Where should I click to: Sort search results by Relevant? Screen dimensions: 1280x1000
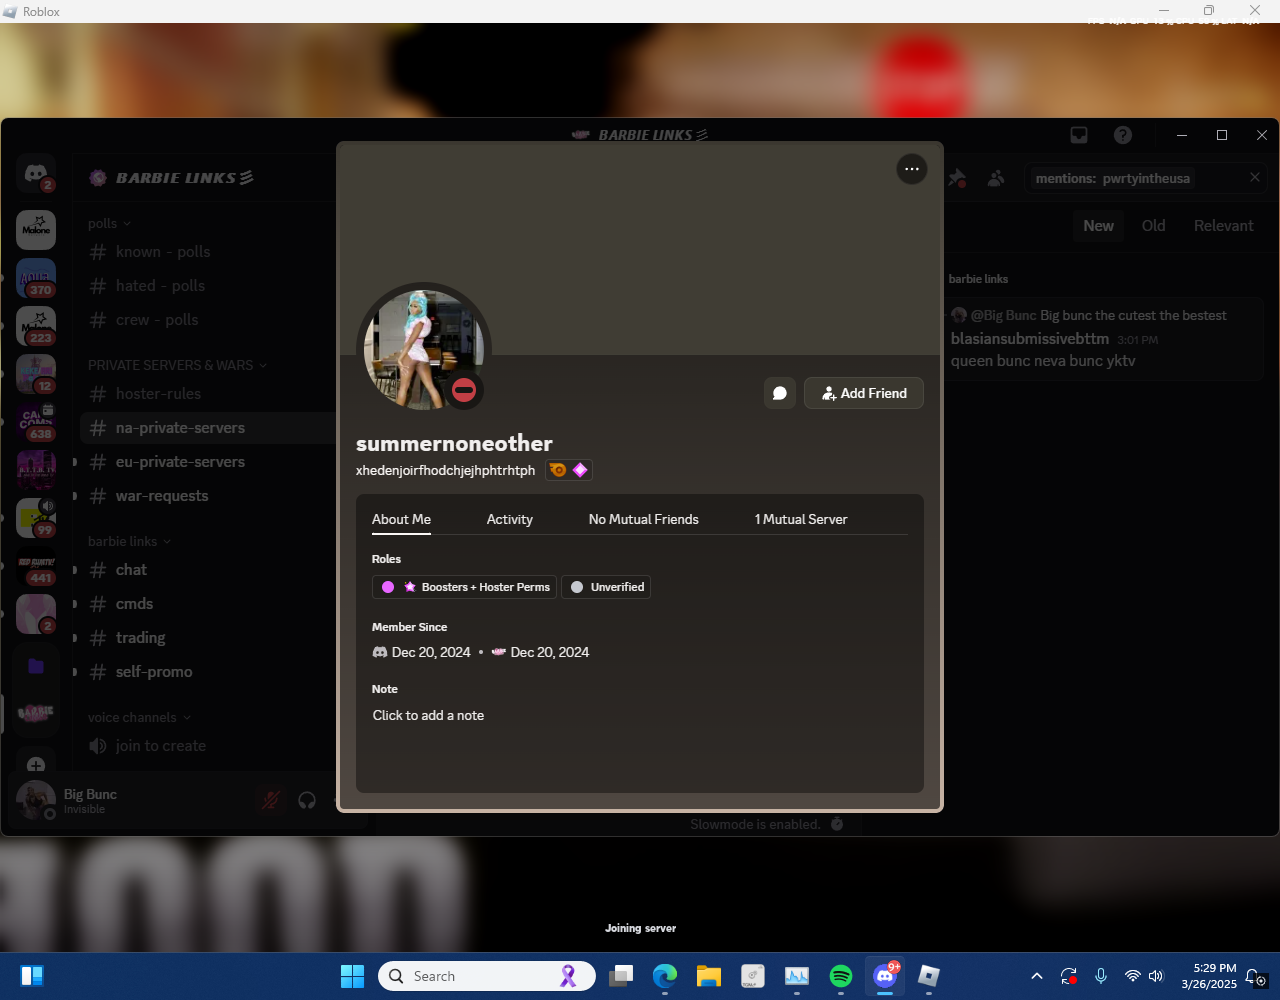pos(1223,226)
